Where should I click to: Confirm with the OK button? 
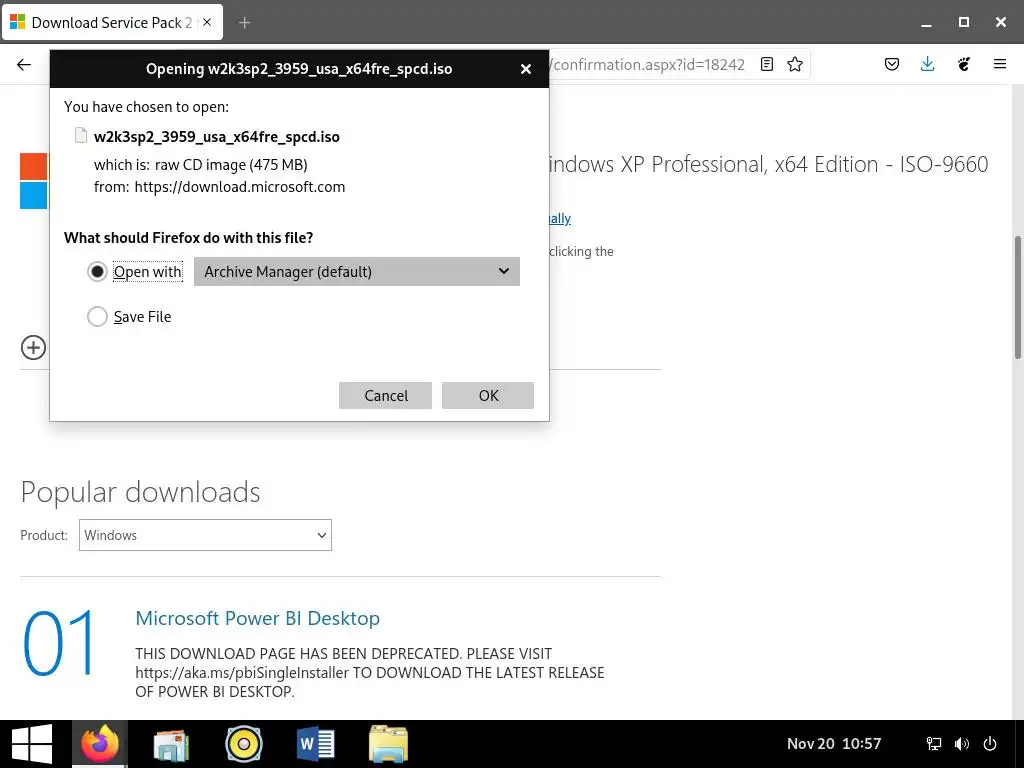488,396
